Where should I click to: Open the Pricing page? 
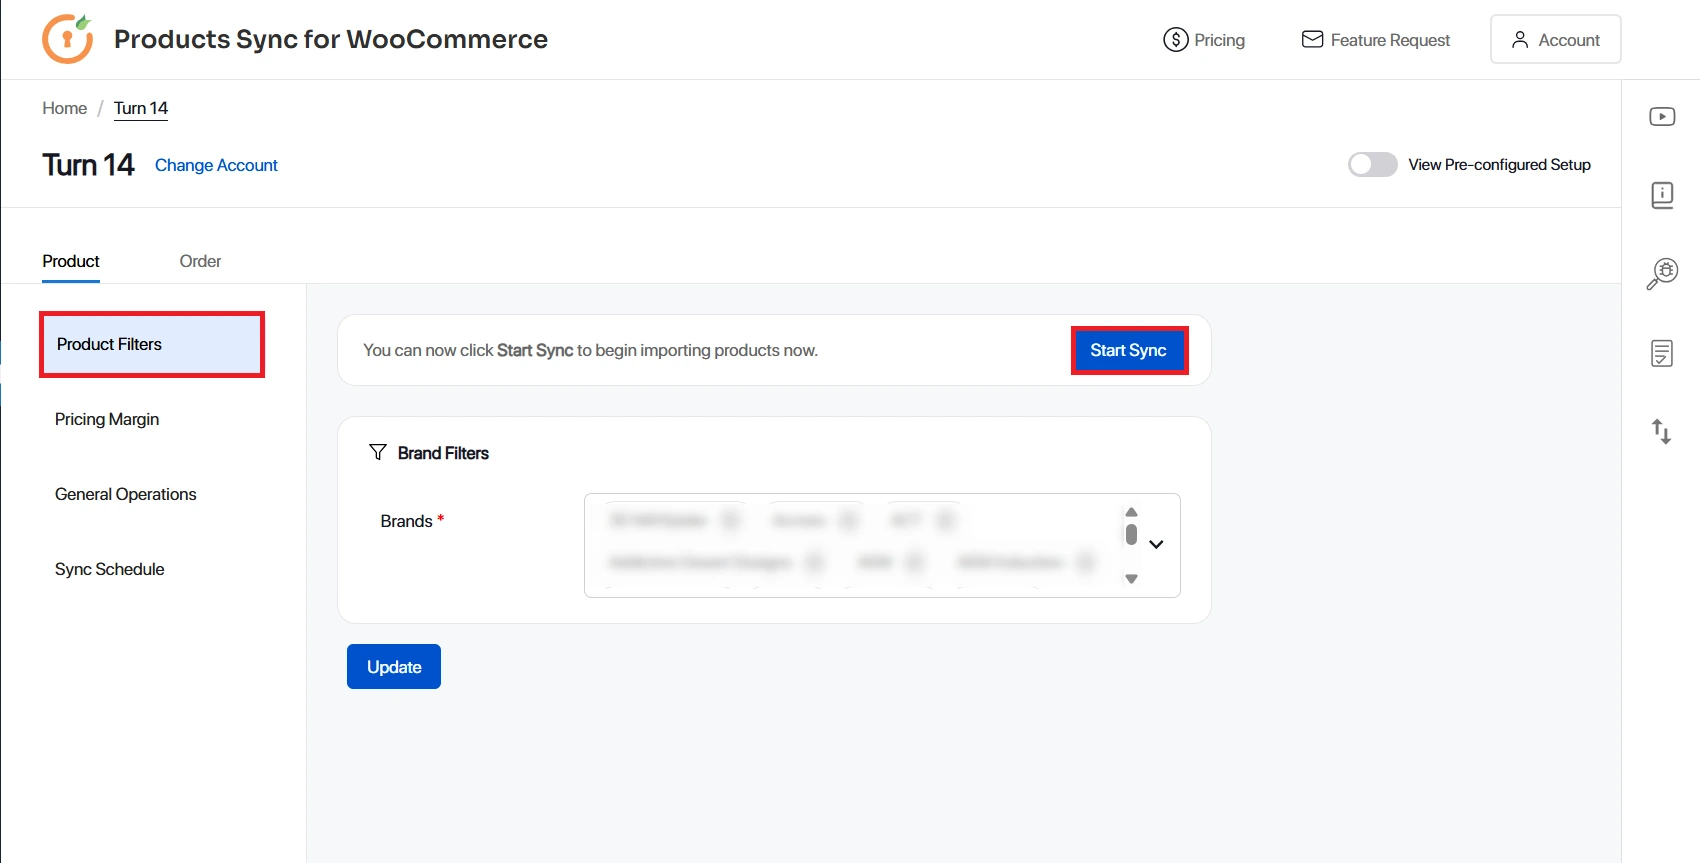(x=1204, y=40)
